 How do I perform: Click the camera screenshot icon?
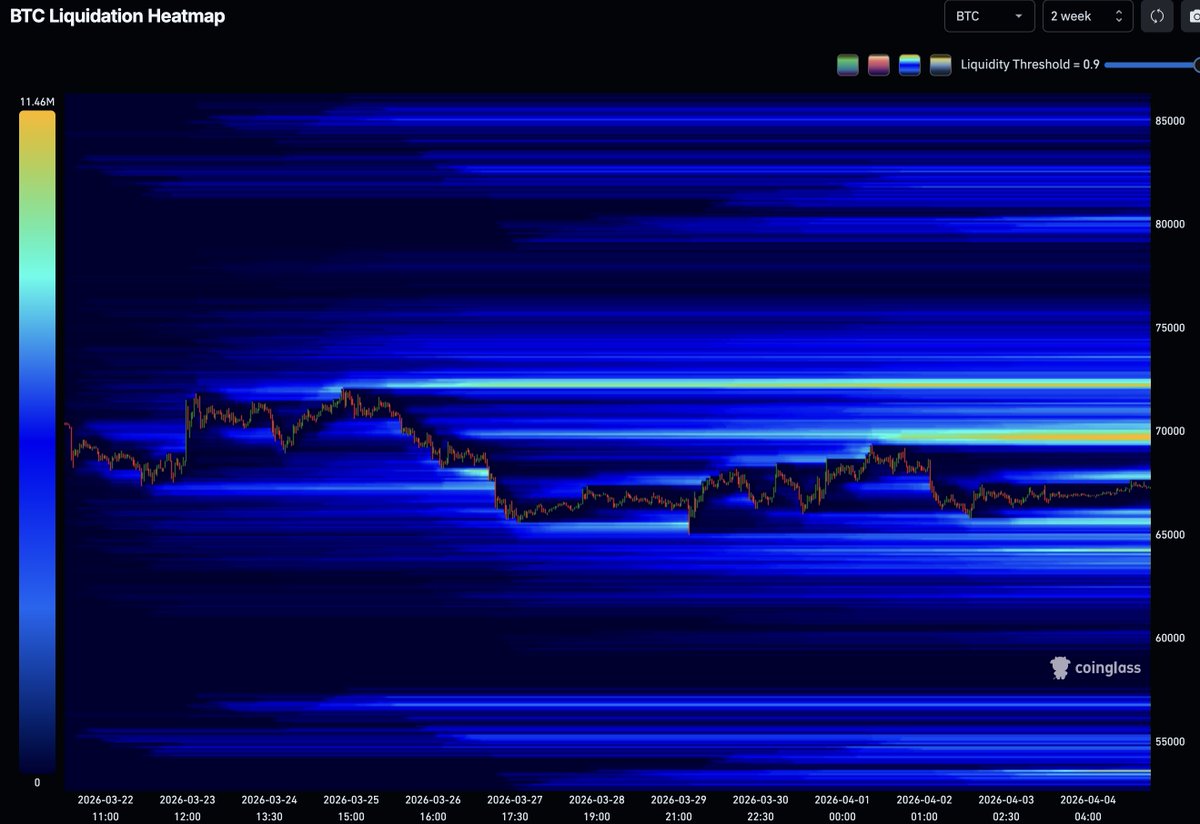tap(1191, 16)
